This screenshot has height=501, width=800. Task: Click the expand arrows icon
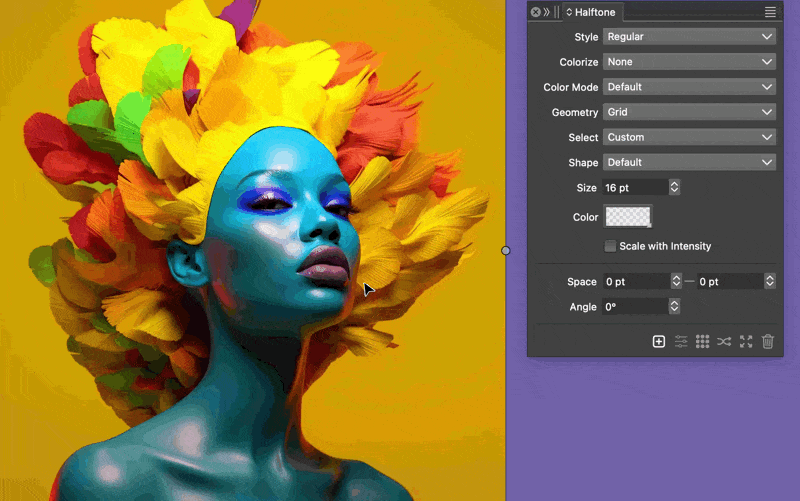click(746, 342)
